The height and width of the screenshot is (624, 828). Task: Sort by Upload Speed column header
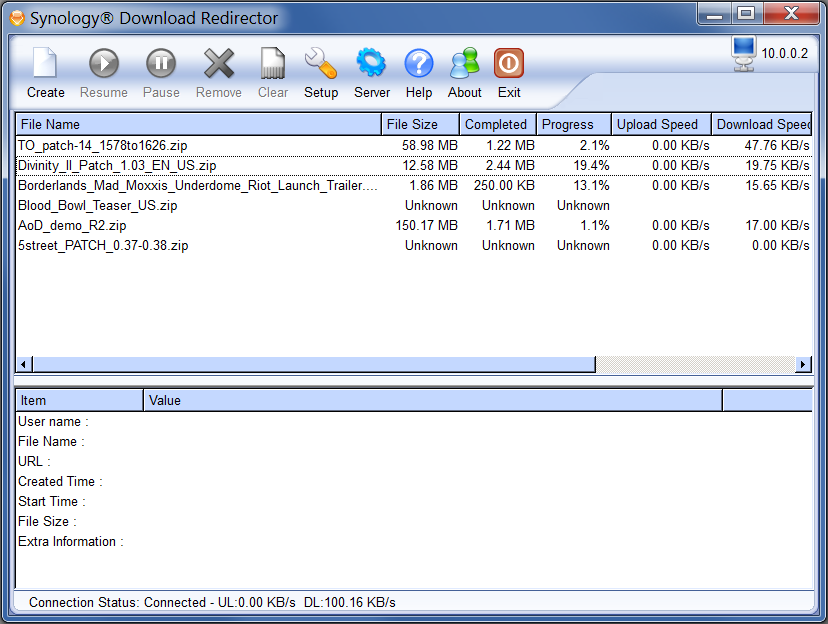661,124
